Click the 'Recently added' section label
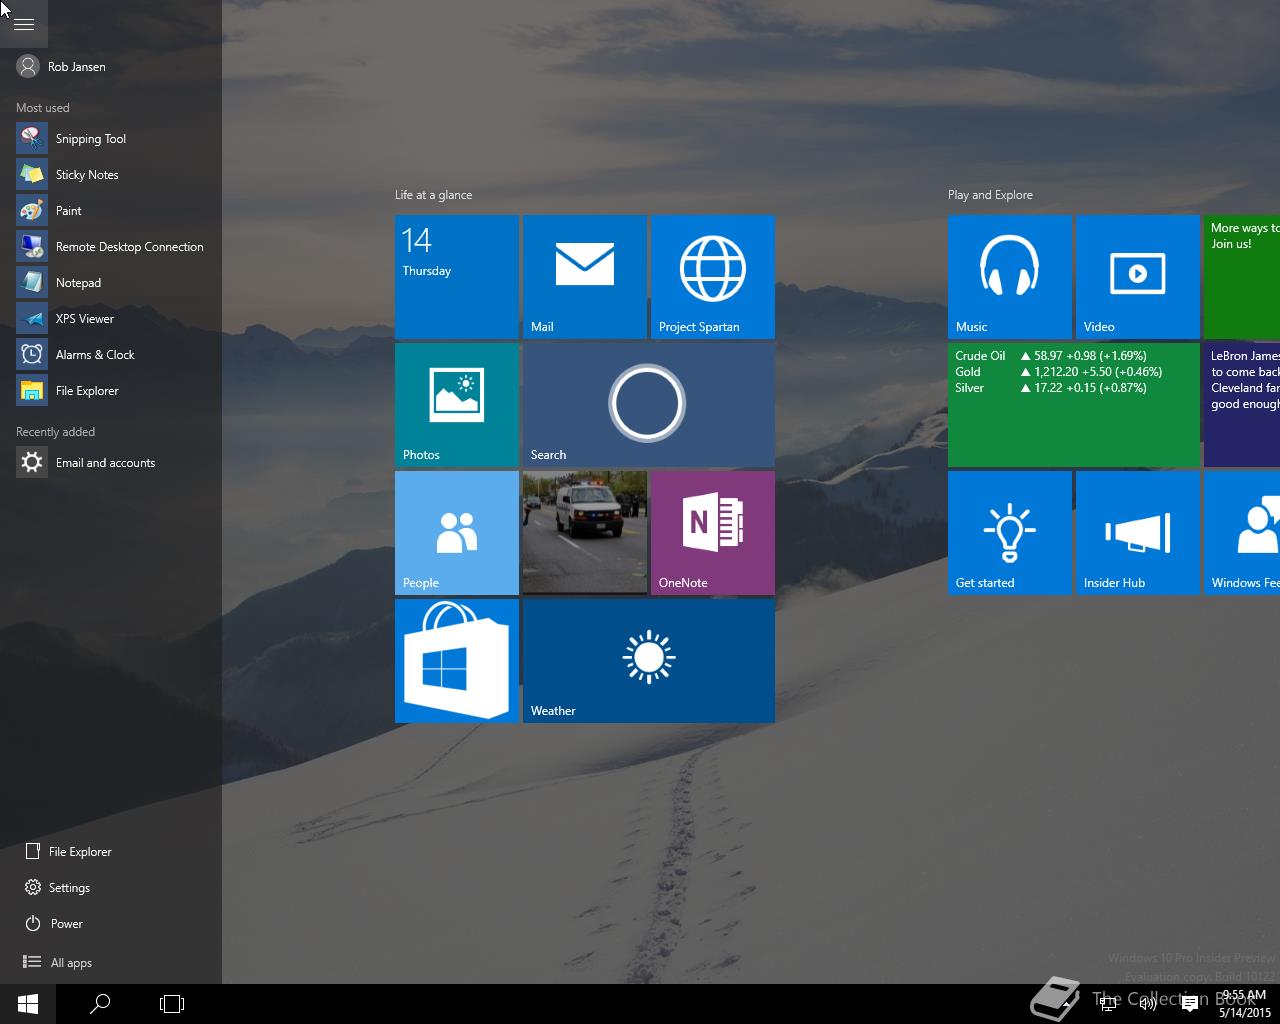 [x=56, y=432]
